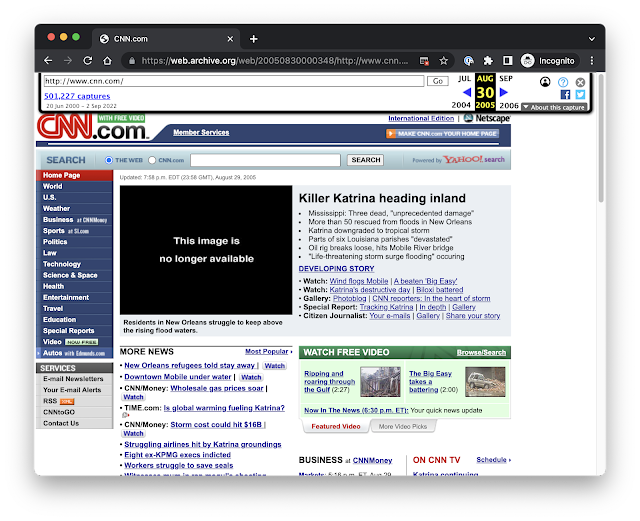640x521 pixels.
Task: Select THE WEB search radio button
Action: tap(109, 160)
